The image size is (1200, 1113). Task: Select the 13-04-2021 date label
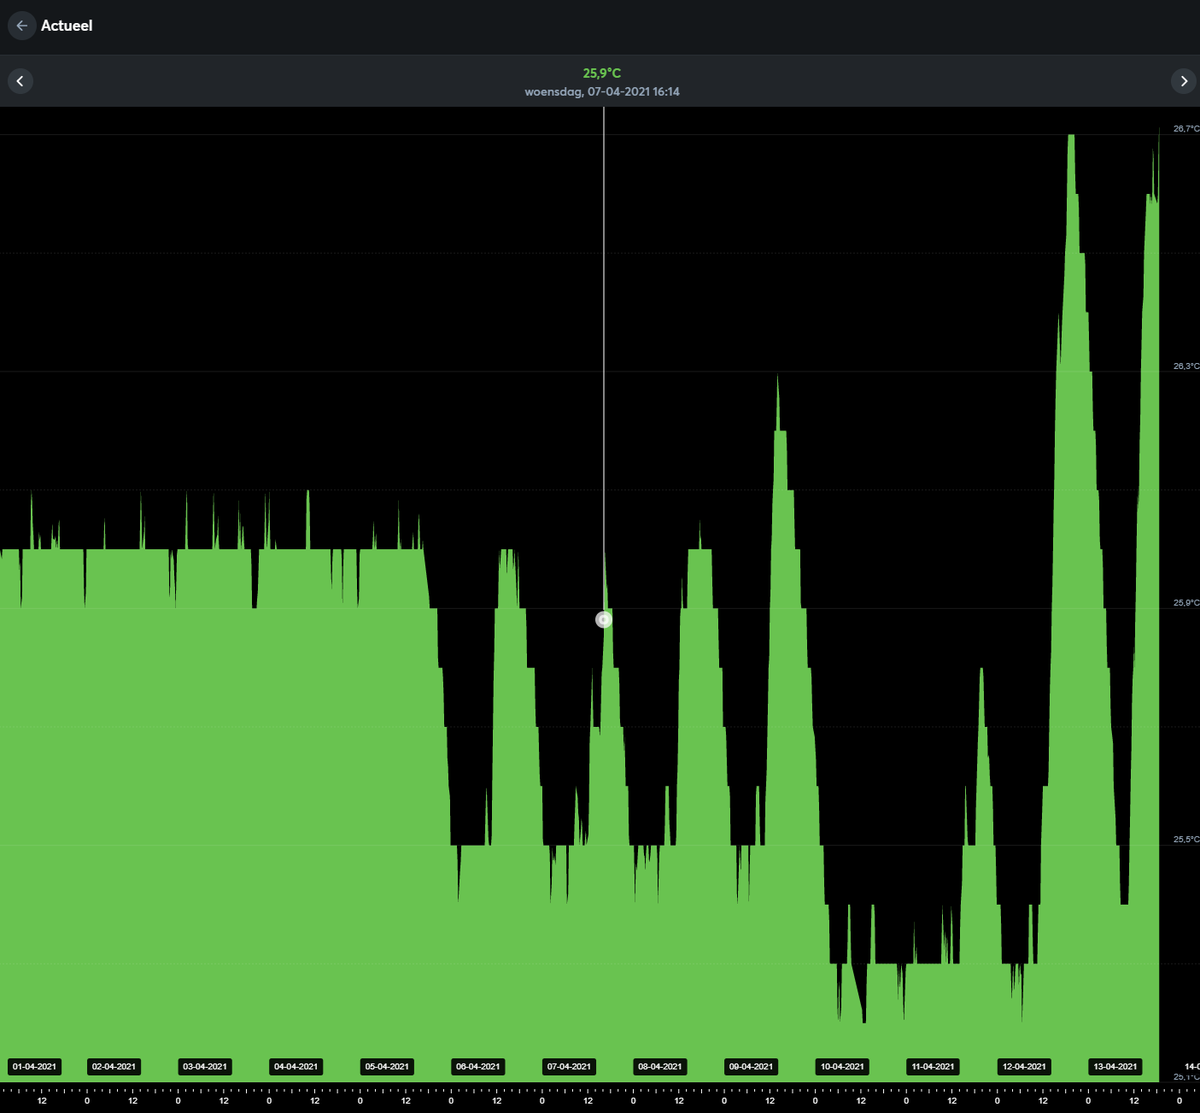[x=1116, y=1067]
